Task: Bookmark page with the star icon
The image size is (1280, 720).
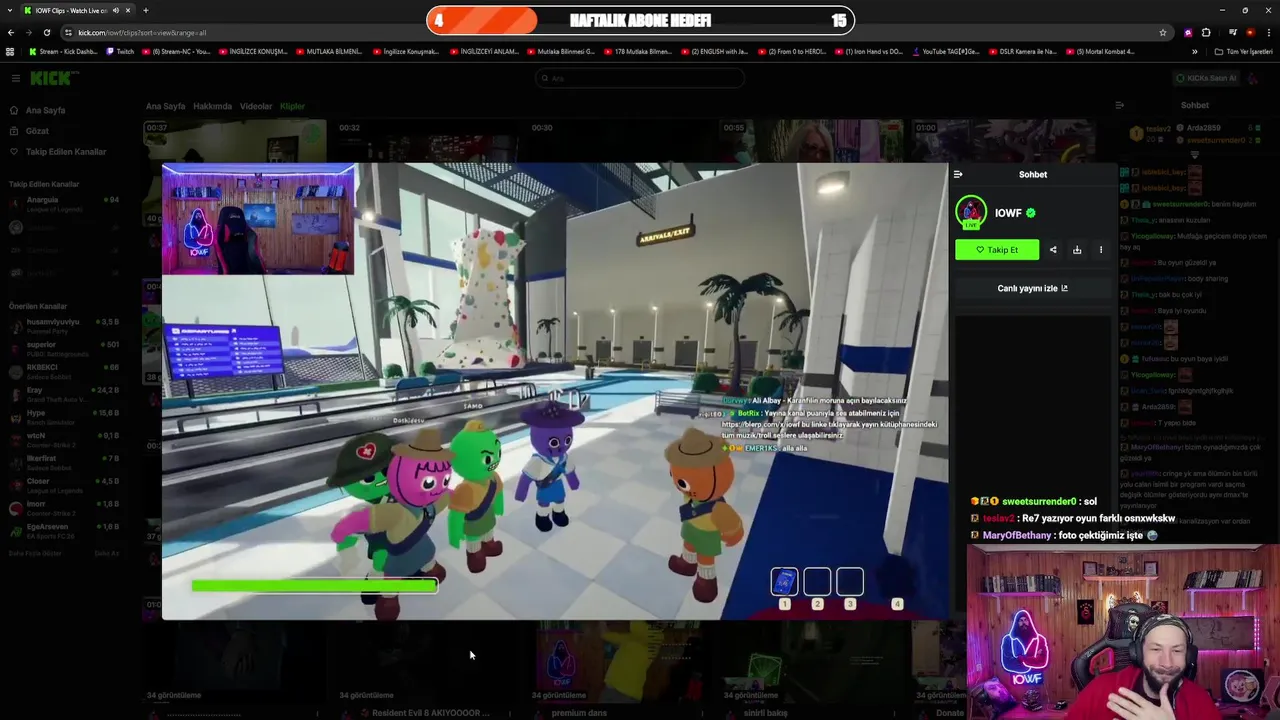Action: click(x=1162, y=32)
